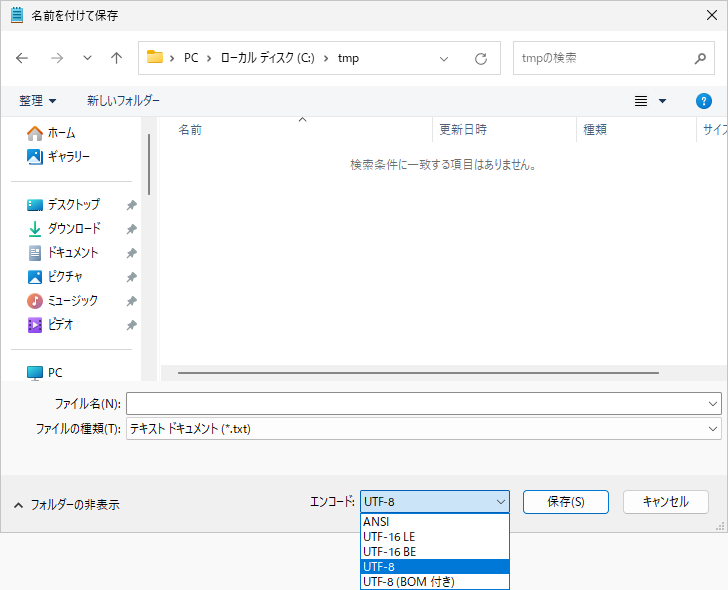Screen dimensions: 728x590
Task: Open ギャラリー in the navigation pane
Action: [68, 157]
